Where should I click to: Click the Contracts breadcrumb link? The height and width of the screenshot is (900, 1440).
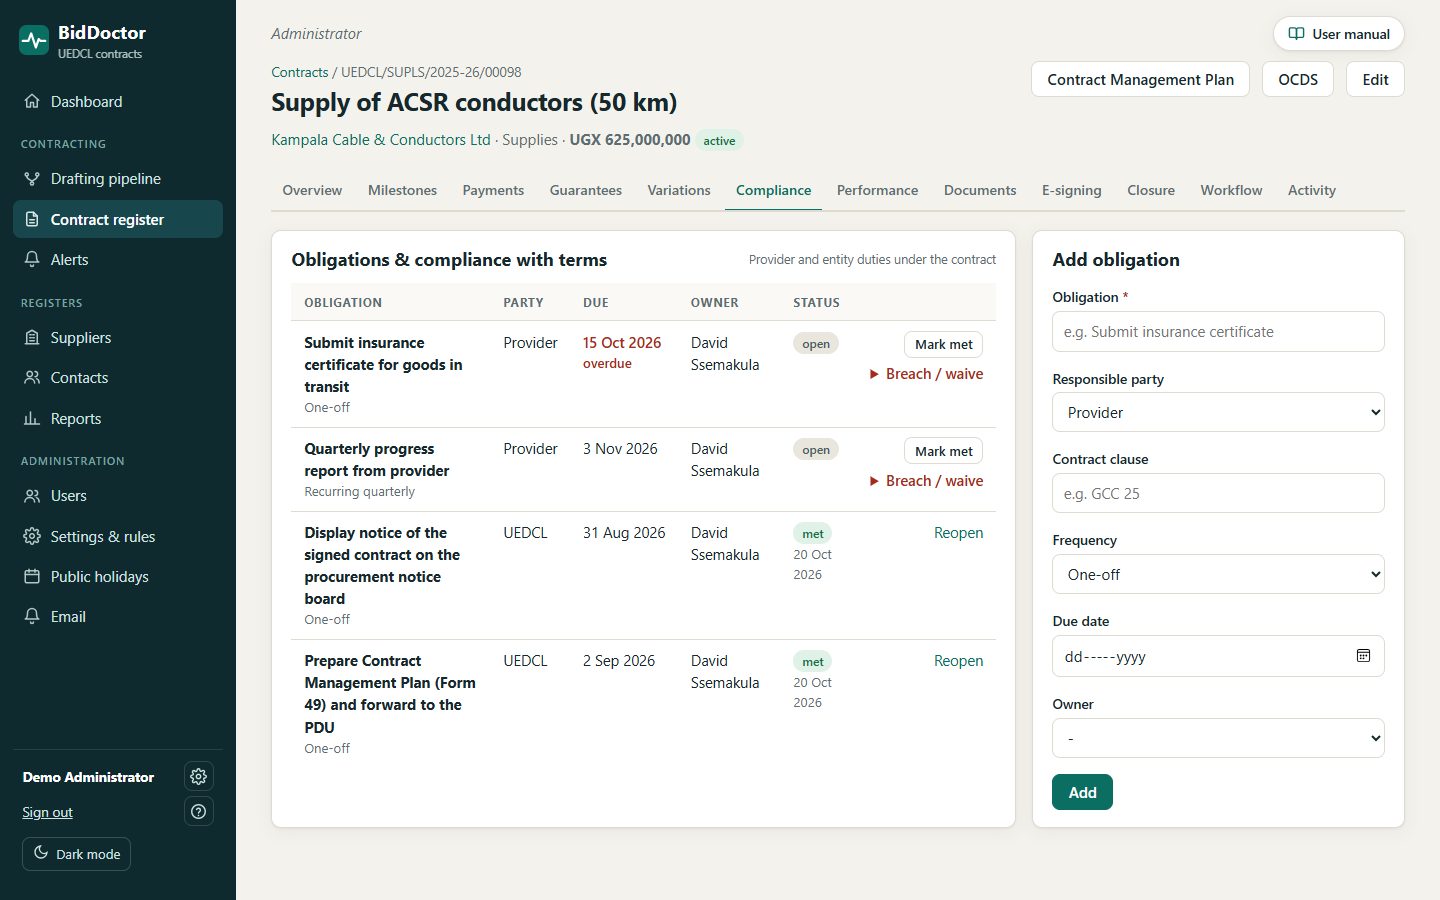point(300,72)
